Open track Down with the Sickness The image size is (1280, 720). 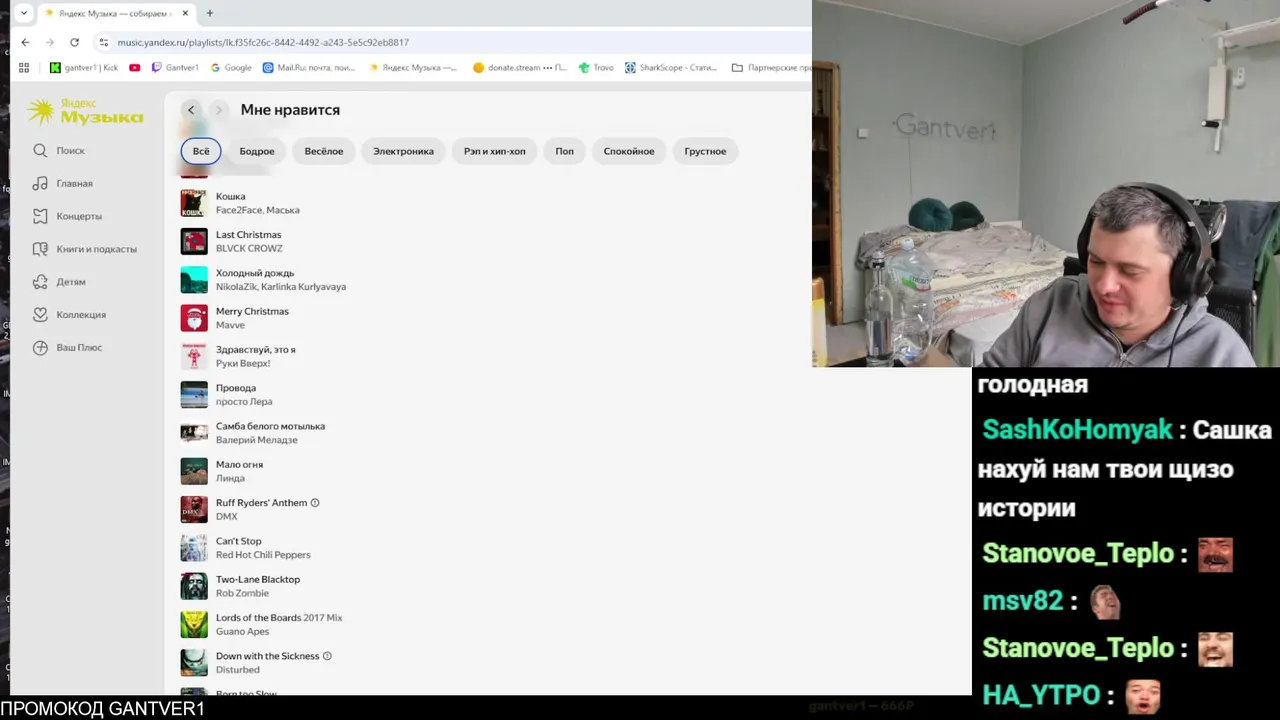pyautogui.click(x=268, y=656)
